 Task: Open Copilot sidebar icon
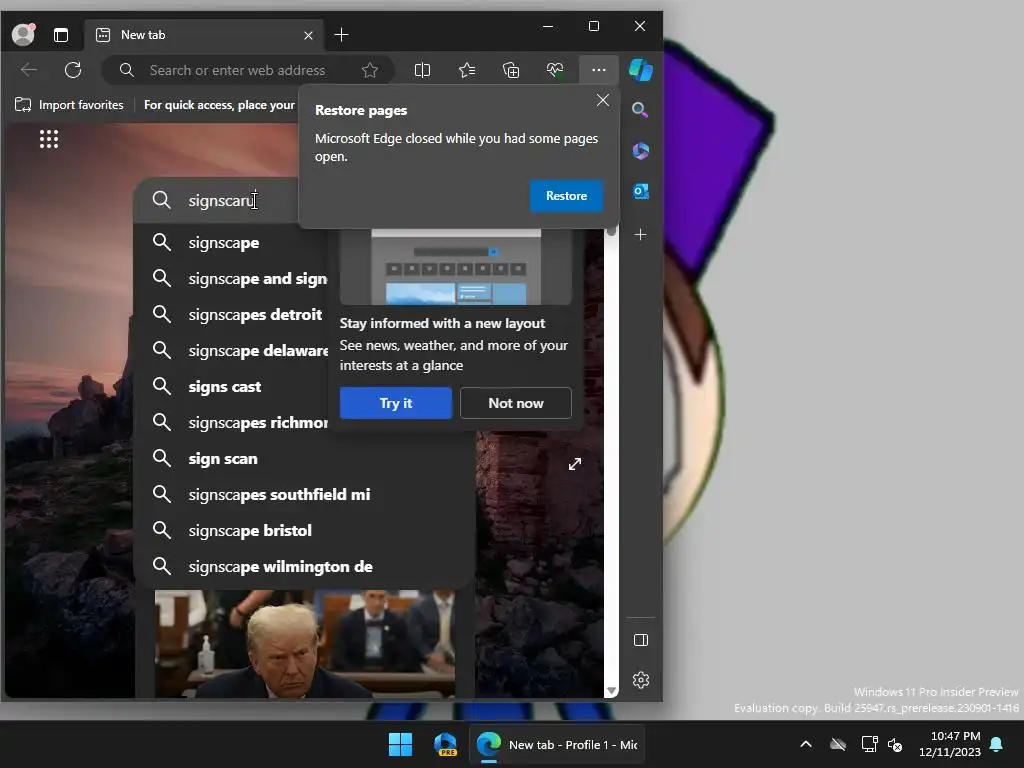point(640,70)
